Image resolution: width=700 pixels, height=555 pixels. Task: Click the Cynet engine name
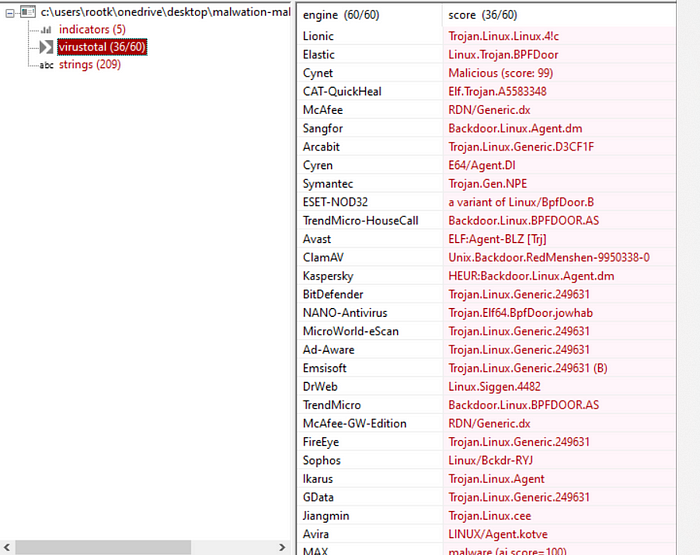pos(317,73)
